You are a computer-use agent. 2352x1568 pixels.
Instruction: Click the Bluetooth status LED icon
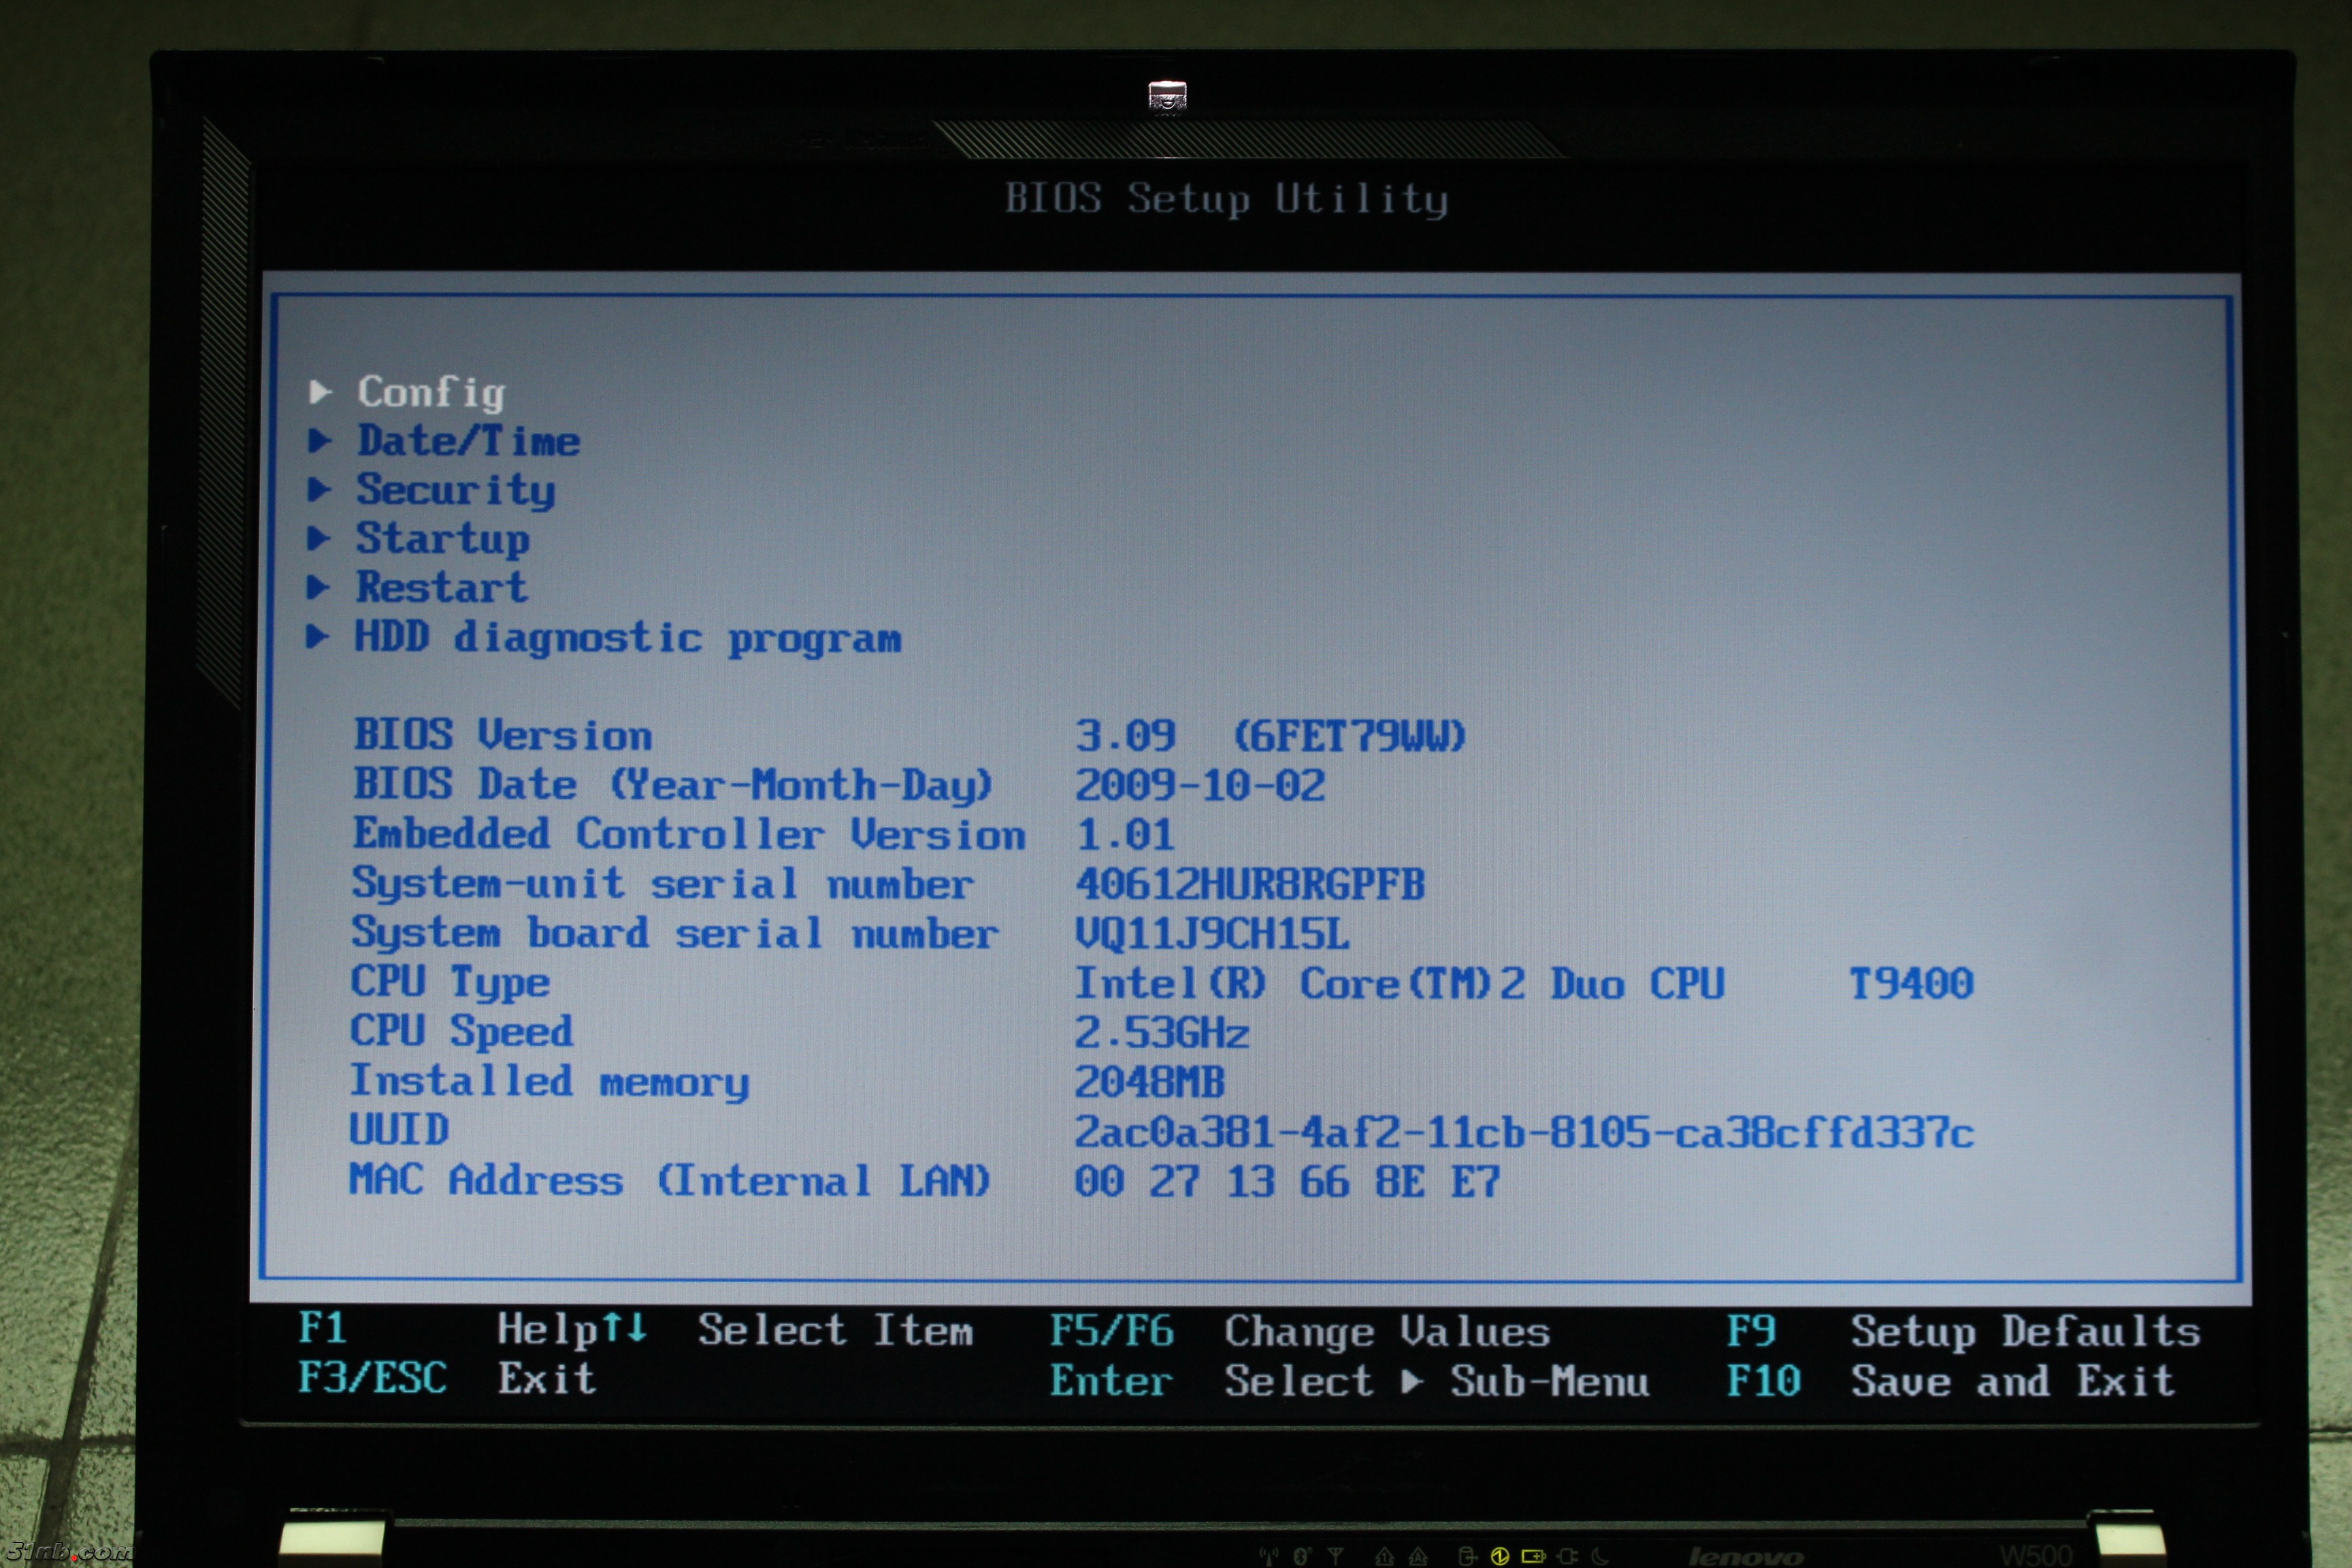click(1301, 1557)
